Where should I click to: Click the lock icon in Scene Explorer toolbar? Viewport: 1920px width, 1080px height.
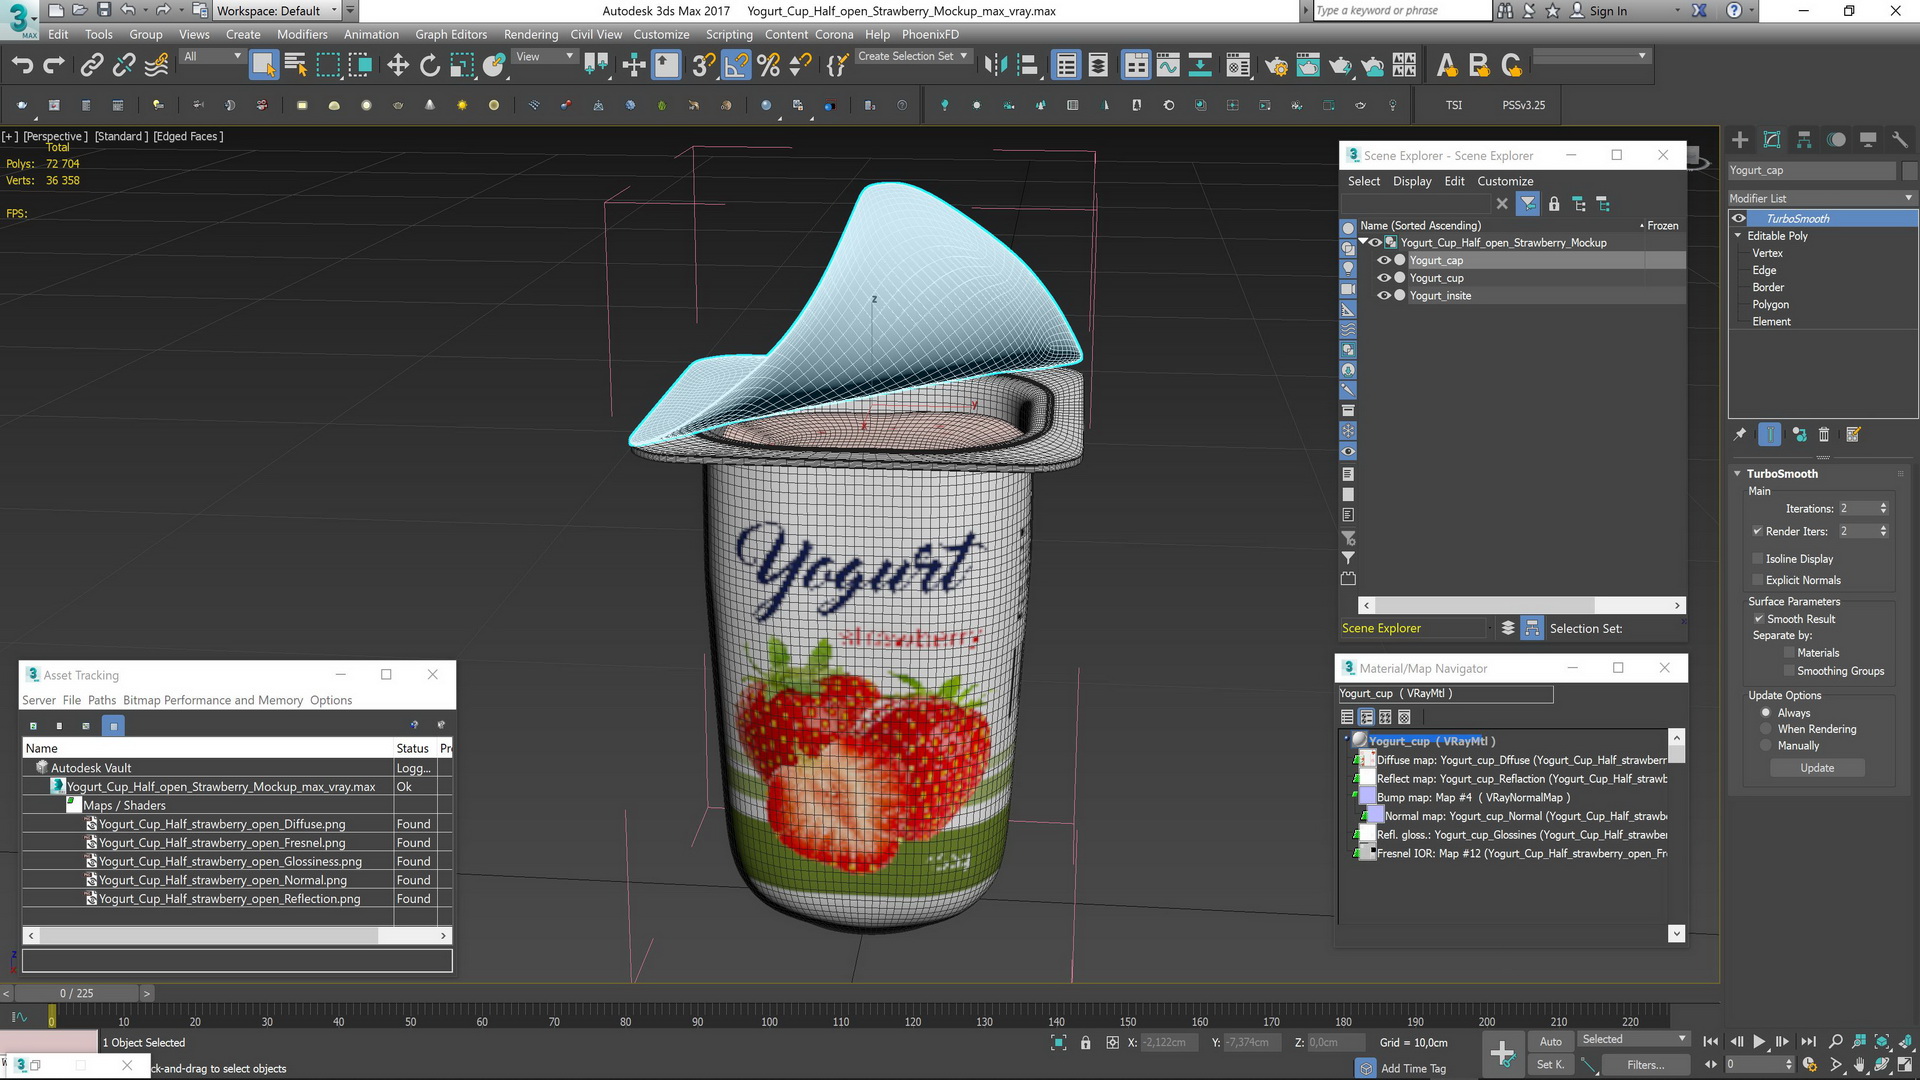click(x=1554, y=204)
